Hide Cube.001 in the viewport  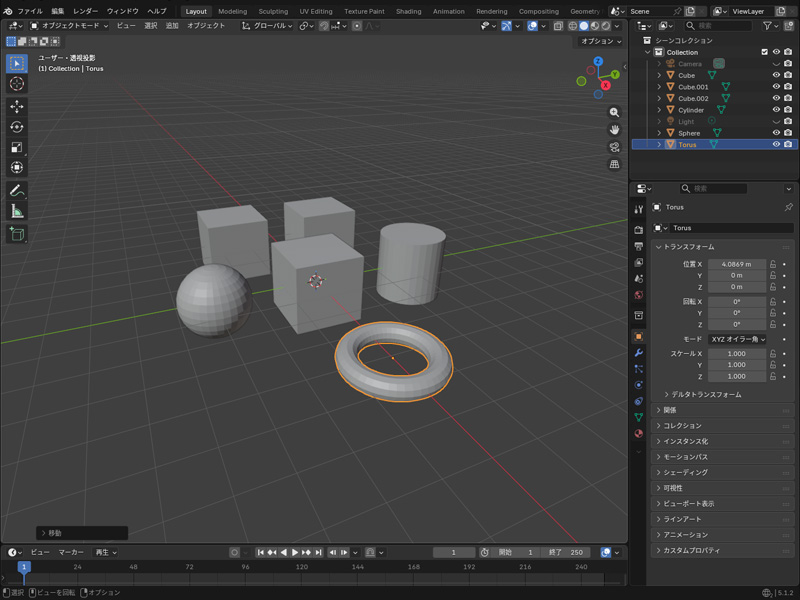[776, 87]
